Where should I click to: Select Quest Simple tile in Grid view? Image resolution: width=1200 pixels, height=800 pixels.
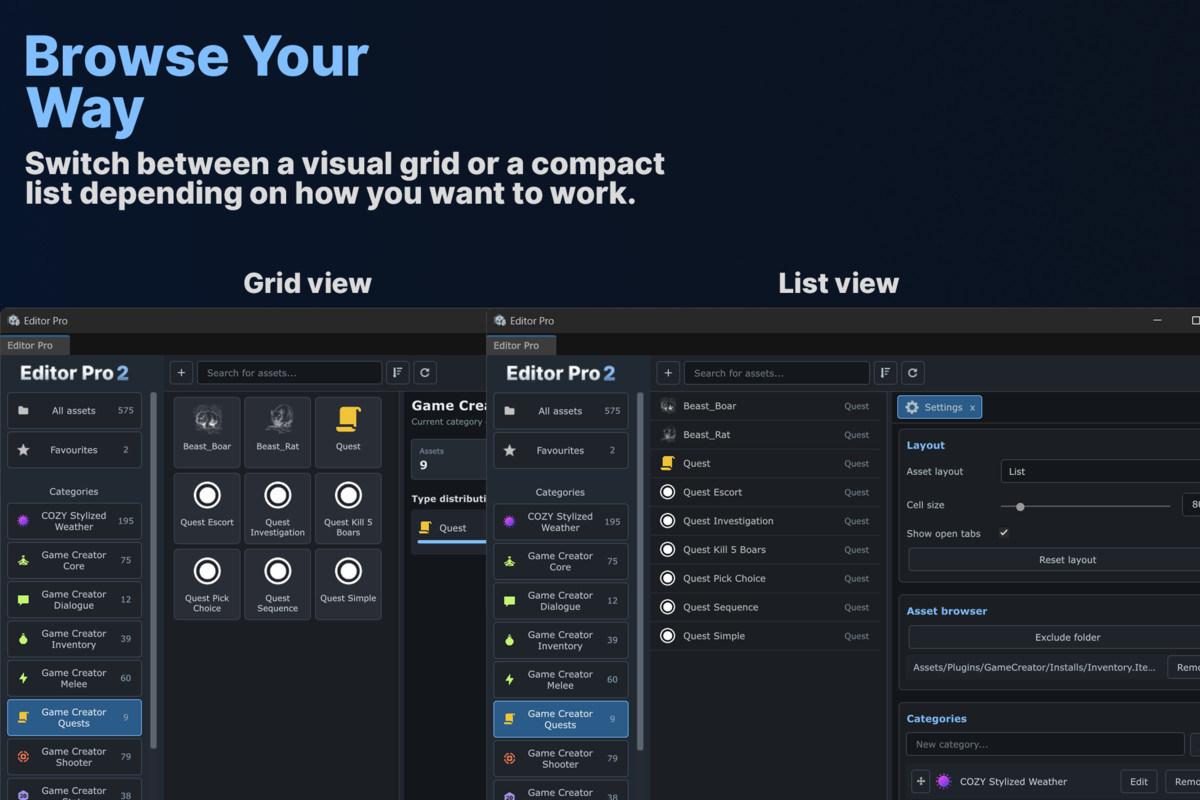pyautogui.click(x=348, y=584)
